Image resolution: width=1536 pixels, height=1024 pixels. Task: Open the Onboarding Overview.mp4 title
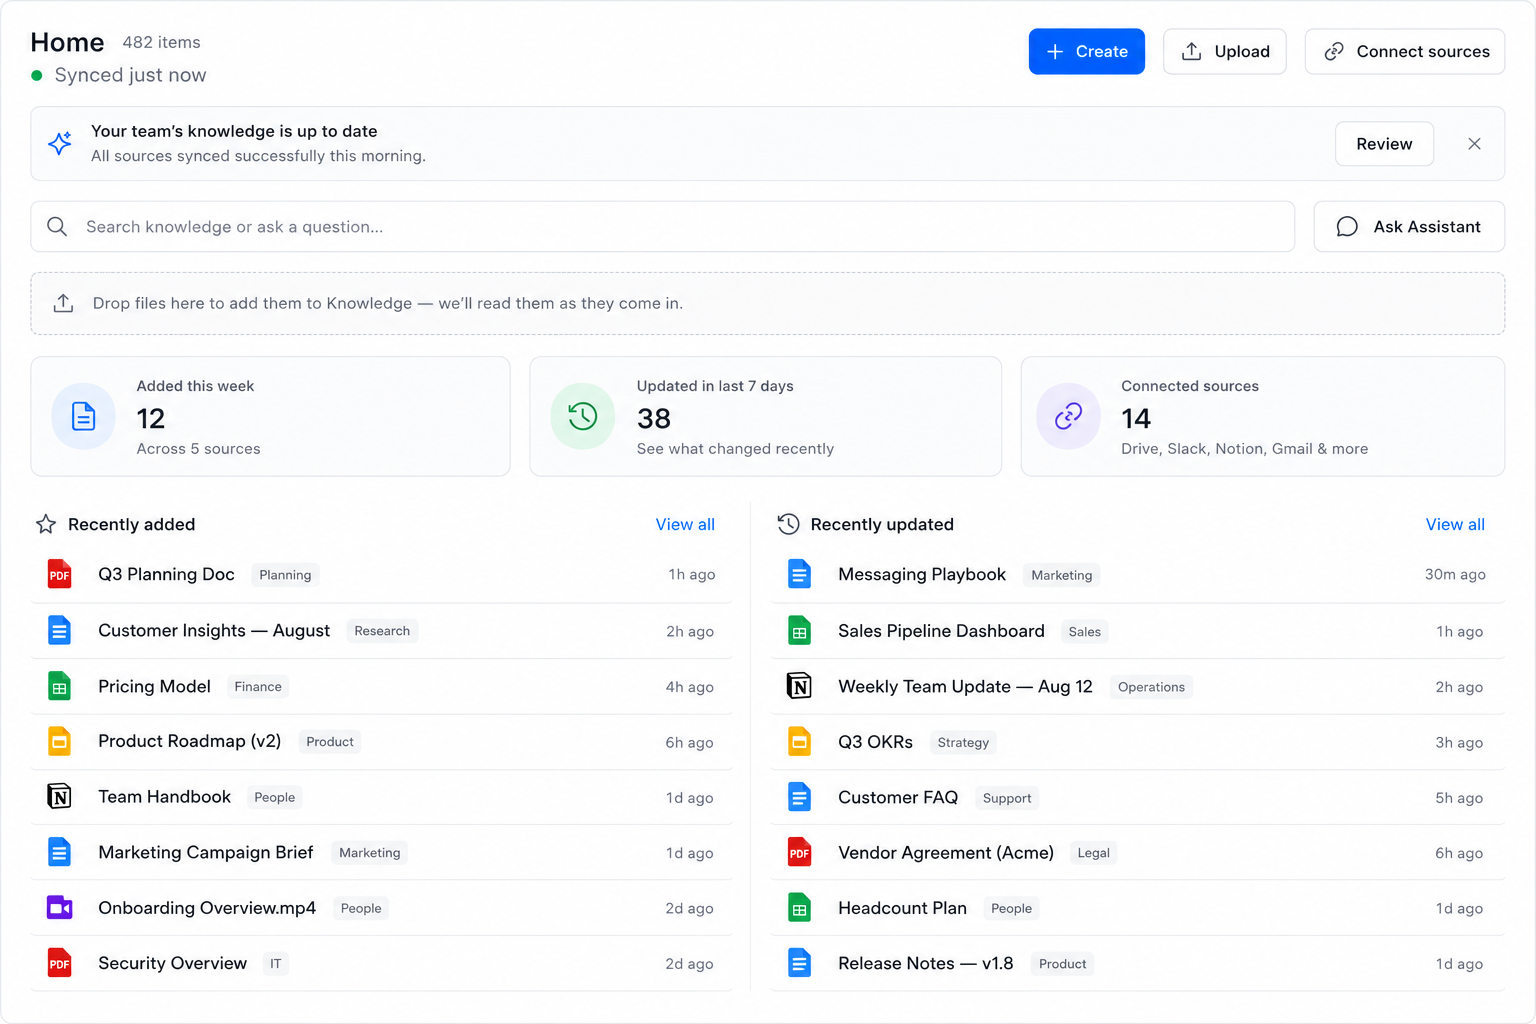click(207, 908)
